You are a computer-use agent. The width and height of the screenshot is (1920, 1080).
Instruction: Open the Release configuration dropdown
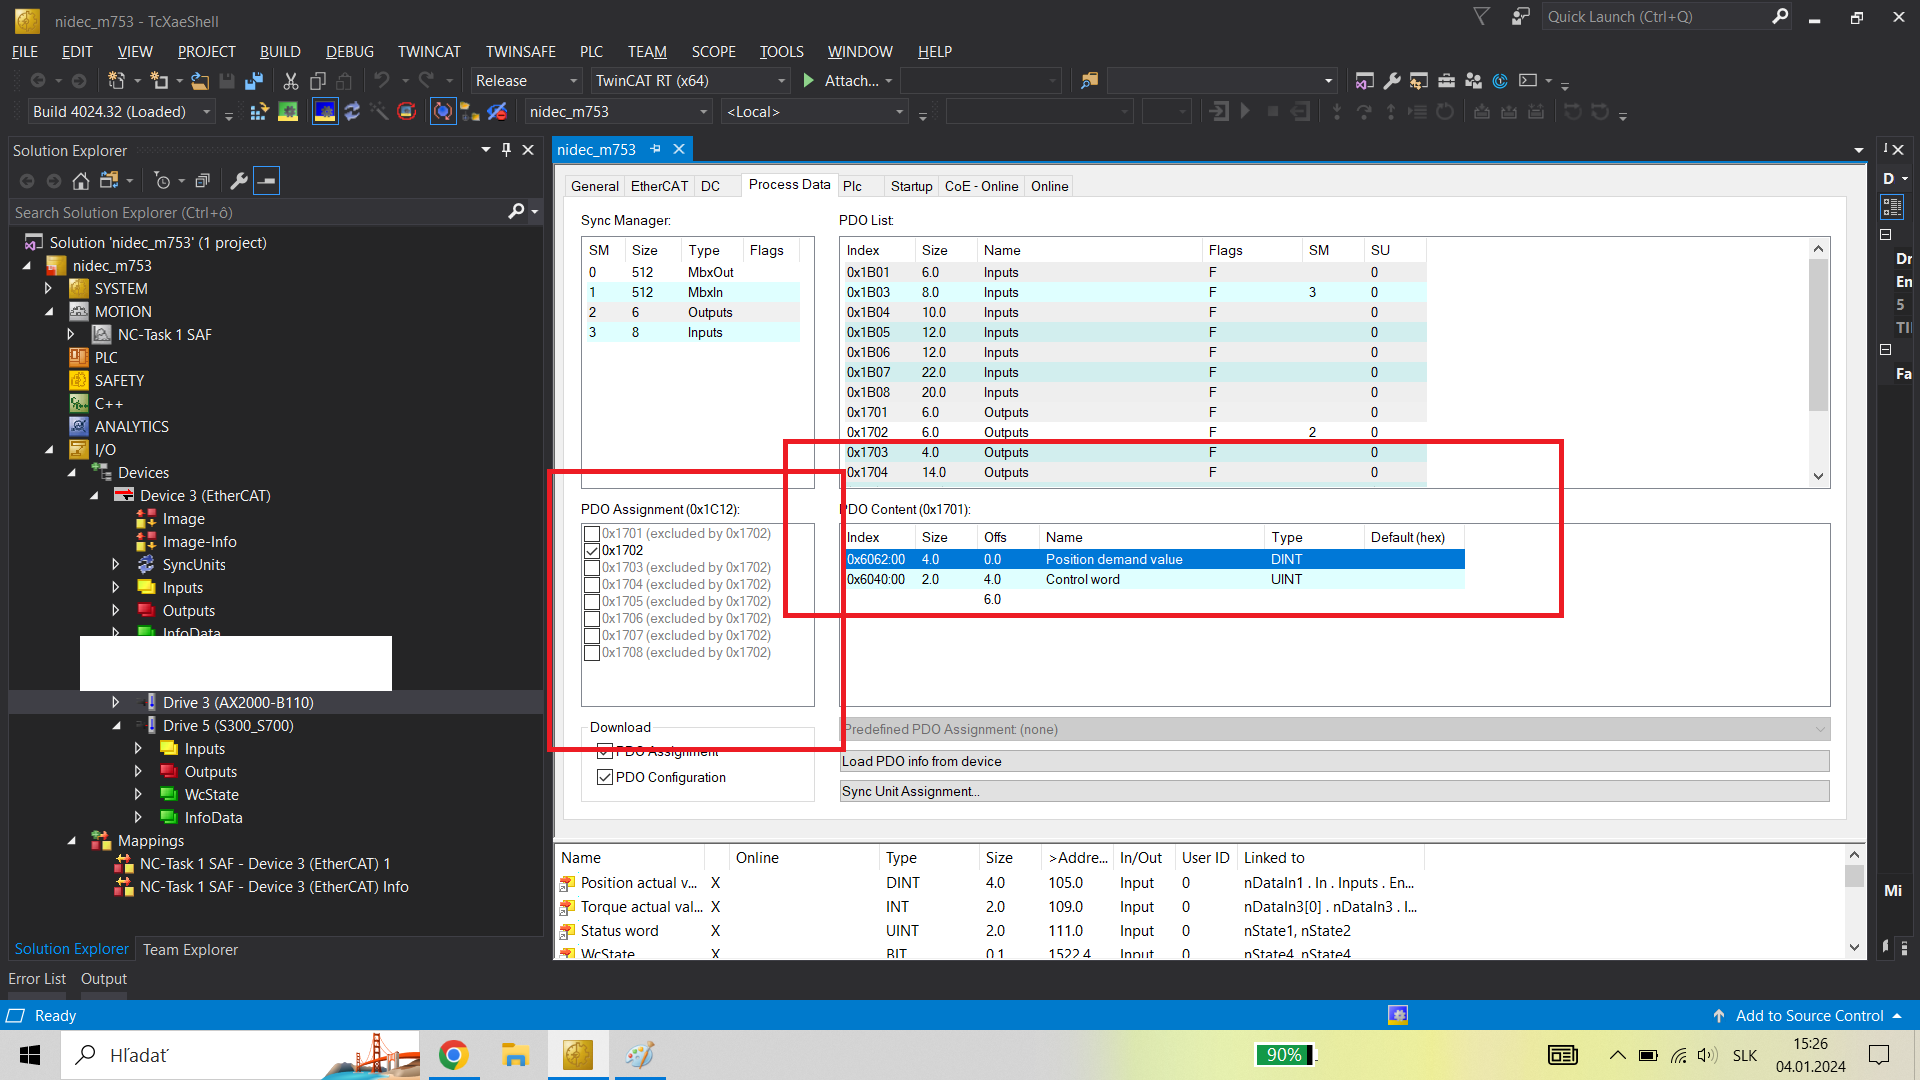click(x=526, y=81)
